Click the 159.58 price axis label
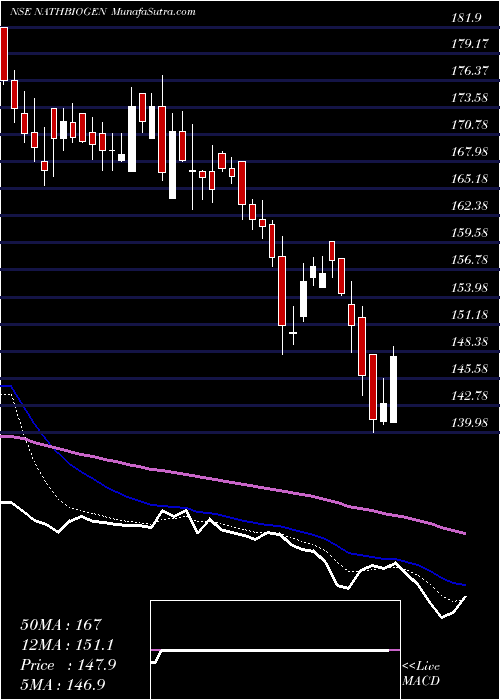 coord(470,233)
